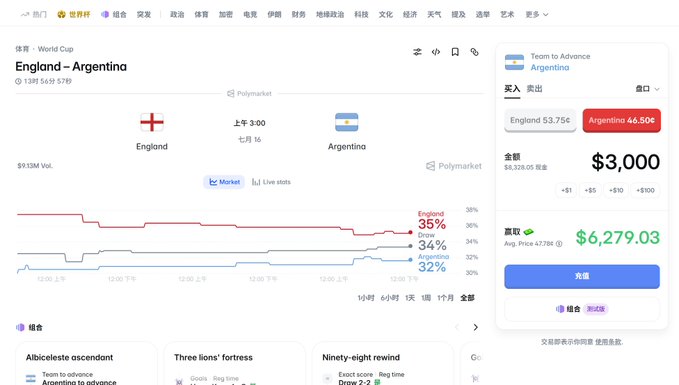The width and height of the screenshot is (679, 385).
Task: Choose the England 53.75¢ outcome button
Action: (540, 120)
